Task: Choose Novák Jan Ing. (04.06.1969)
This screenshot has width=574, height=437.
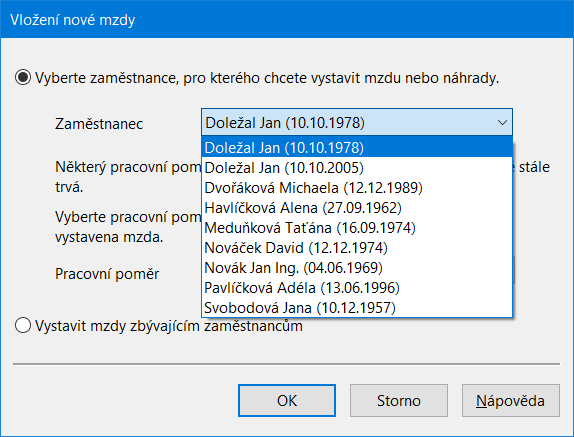Action: pos(357,268)
